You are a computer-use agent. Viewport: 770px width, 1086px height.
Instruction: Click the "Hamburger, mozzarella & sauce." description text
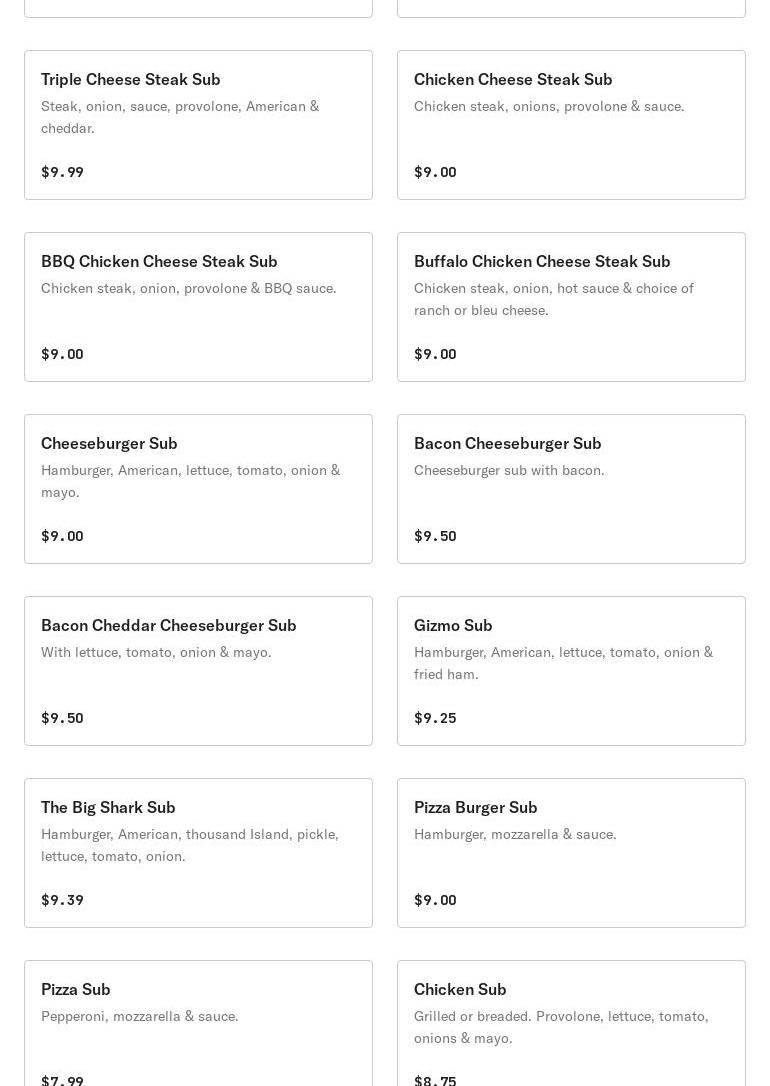pos(515,834)
